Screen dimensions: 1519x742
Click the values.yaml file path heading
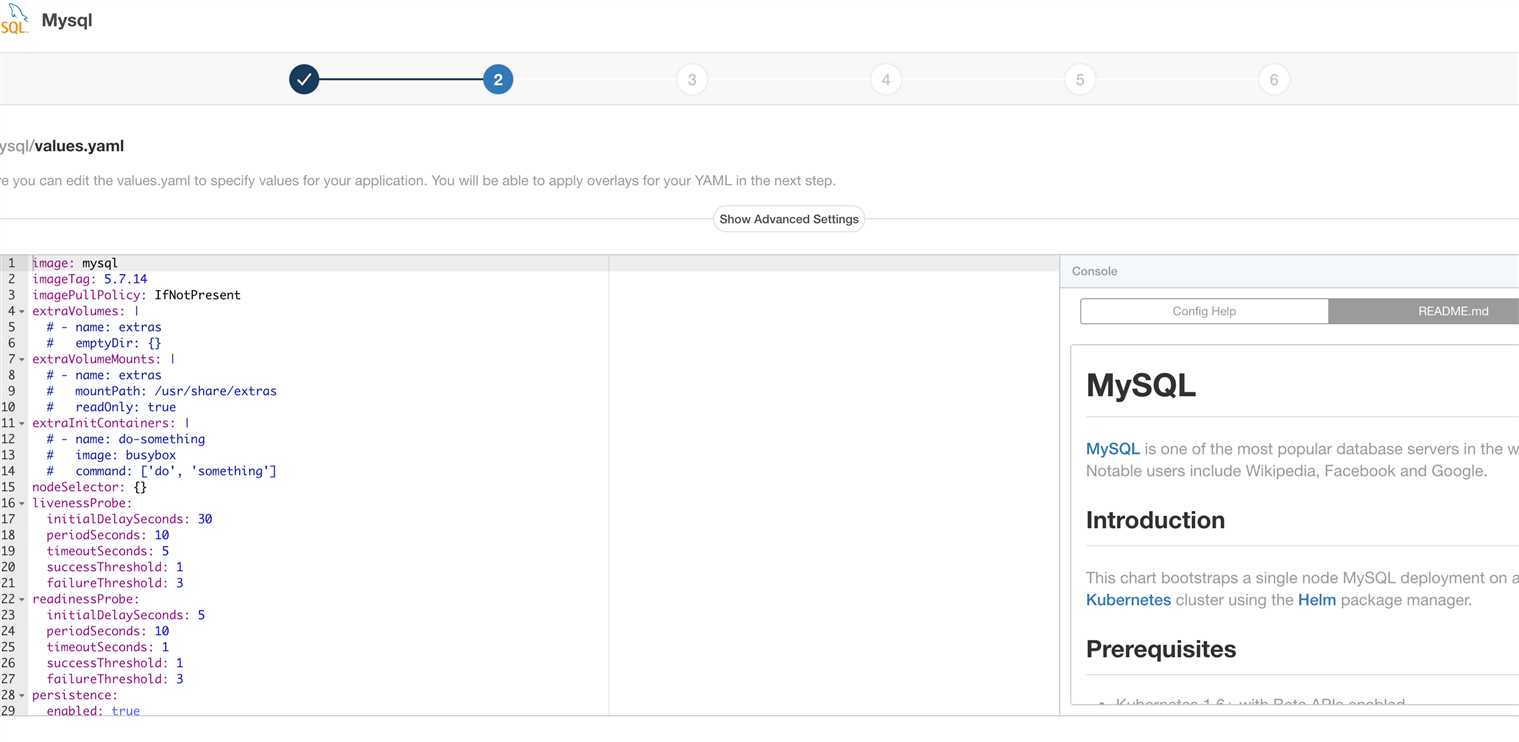62,146
